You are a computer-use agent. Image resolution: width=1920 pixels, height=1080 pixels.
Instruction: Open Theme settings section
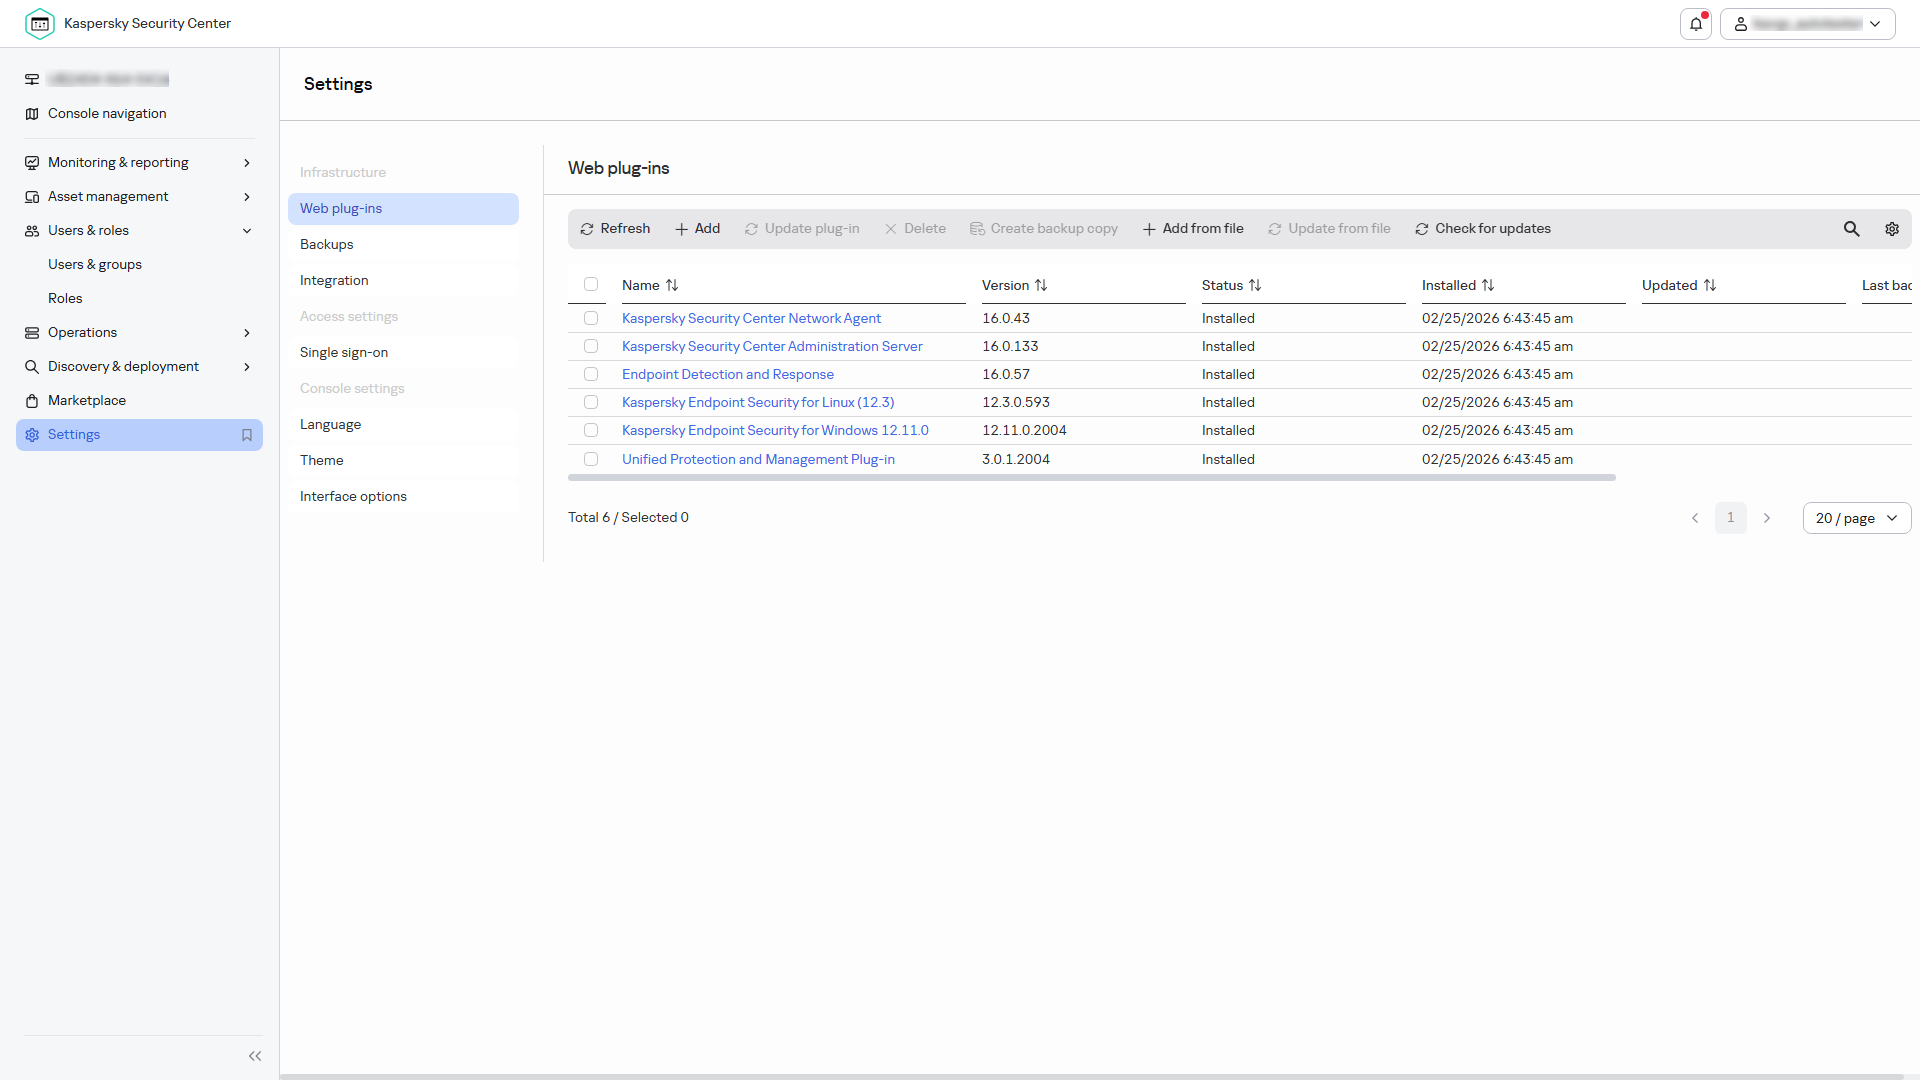(x=403, y=461)
